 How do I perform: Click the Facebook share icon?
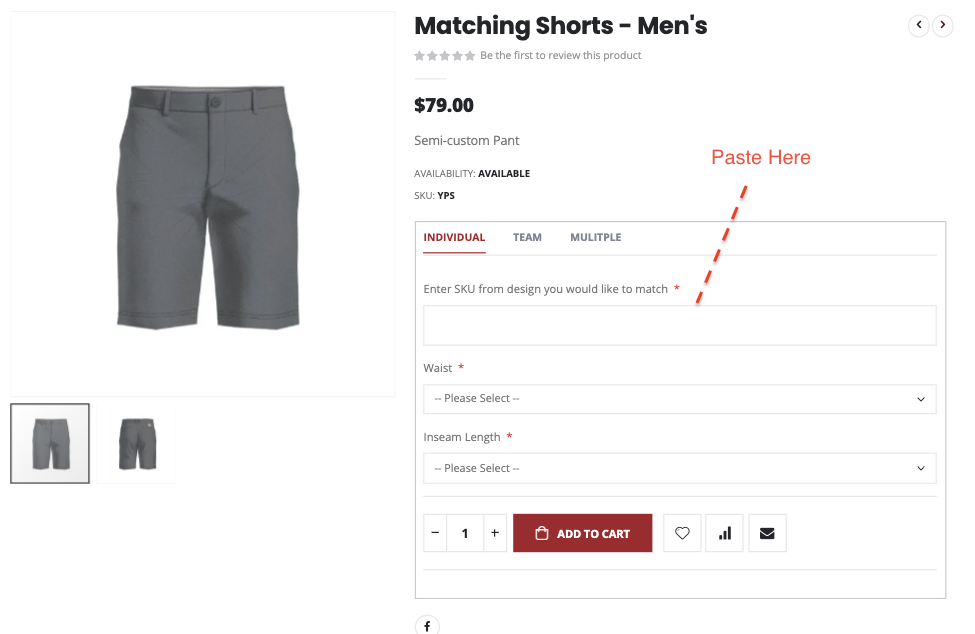[427, 626]
